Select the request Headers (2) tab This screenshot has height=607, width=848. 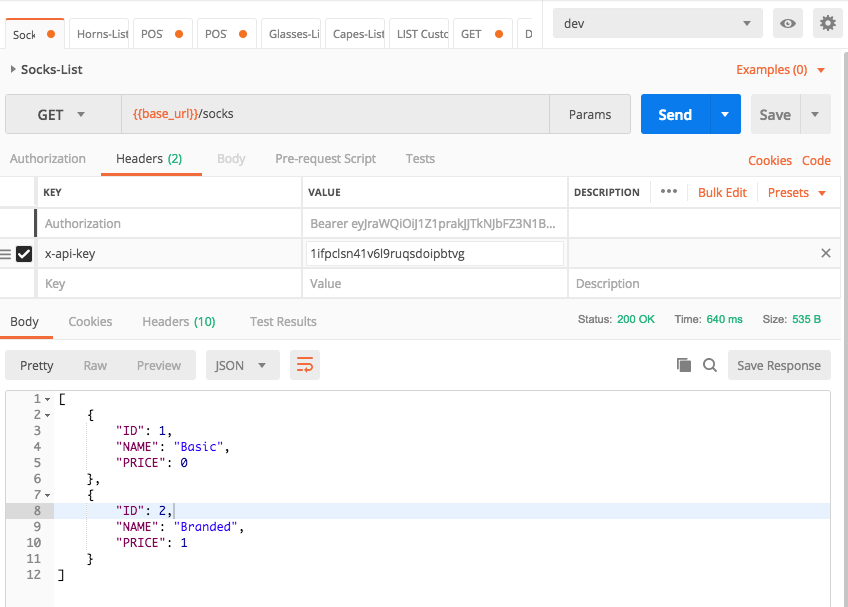pos(149,159)
